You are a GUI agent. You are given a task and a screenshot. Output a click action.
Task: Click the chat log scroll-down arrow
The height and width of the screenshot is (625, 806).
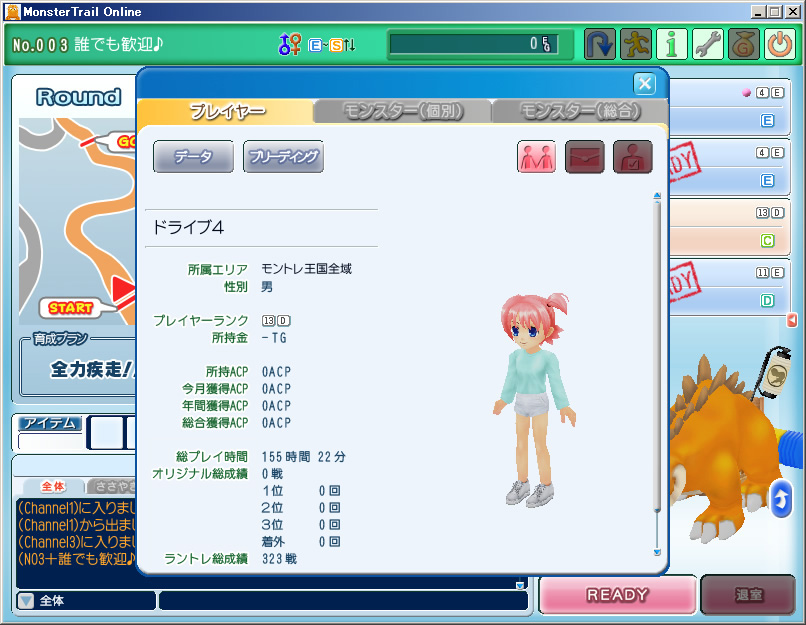tap(520, 585)
